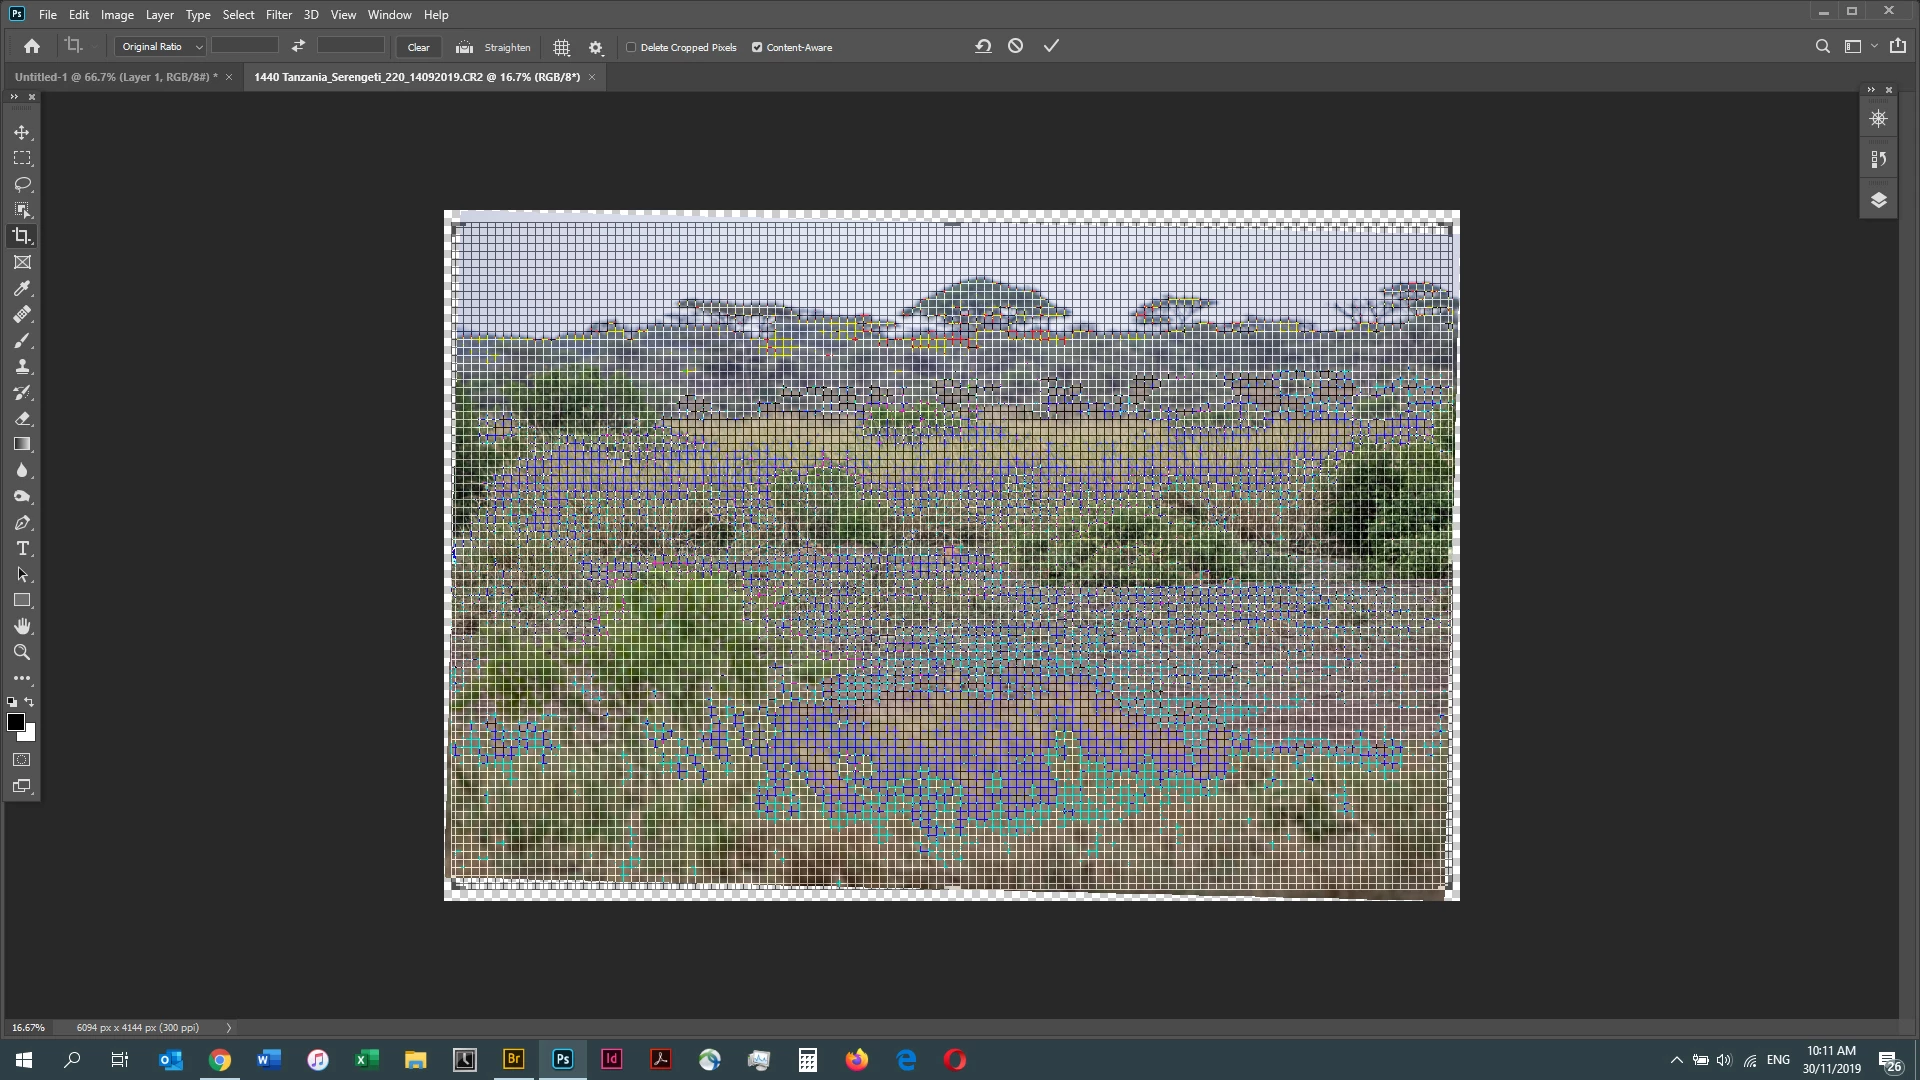Viewport: 1920px width, 1080px height.
Task: Click the foreground color swatch
Action: click(x=16, y=722)
